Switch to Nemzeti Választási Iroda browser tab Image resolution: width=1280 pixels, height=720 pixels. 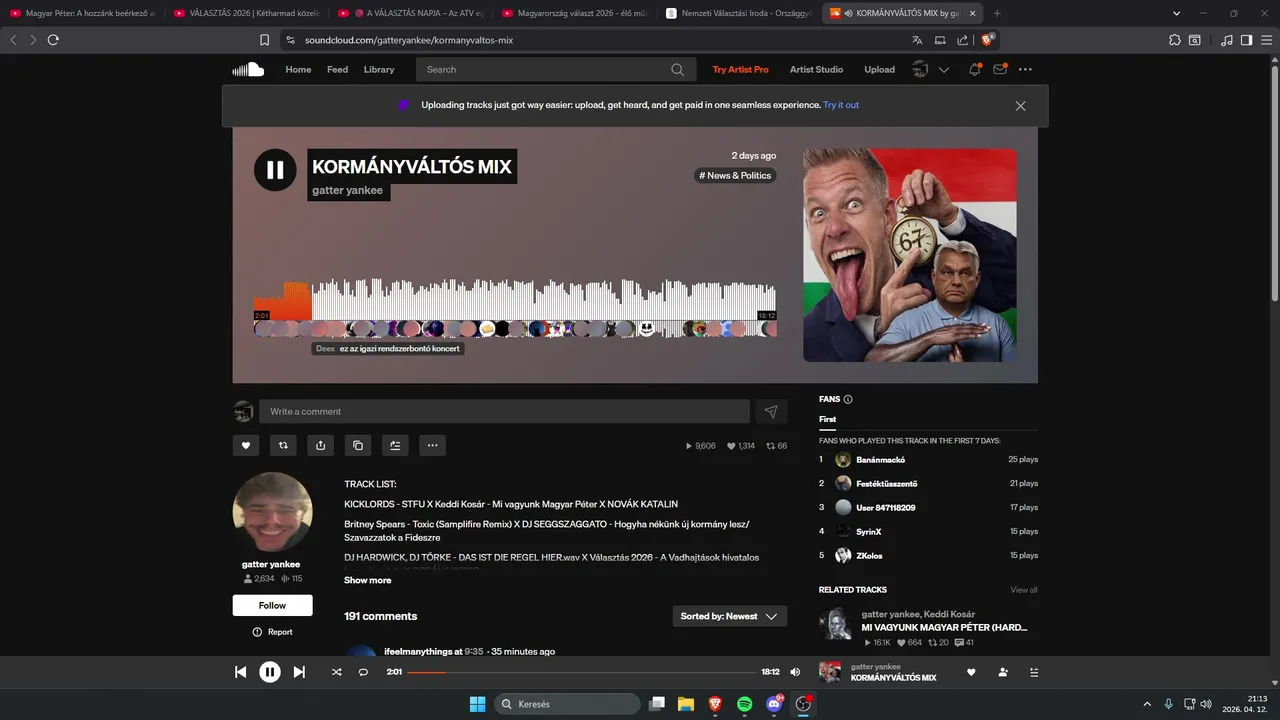tap(739, 13)
